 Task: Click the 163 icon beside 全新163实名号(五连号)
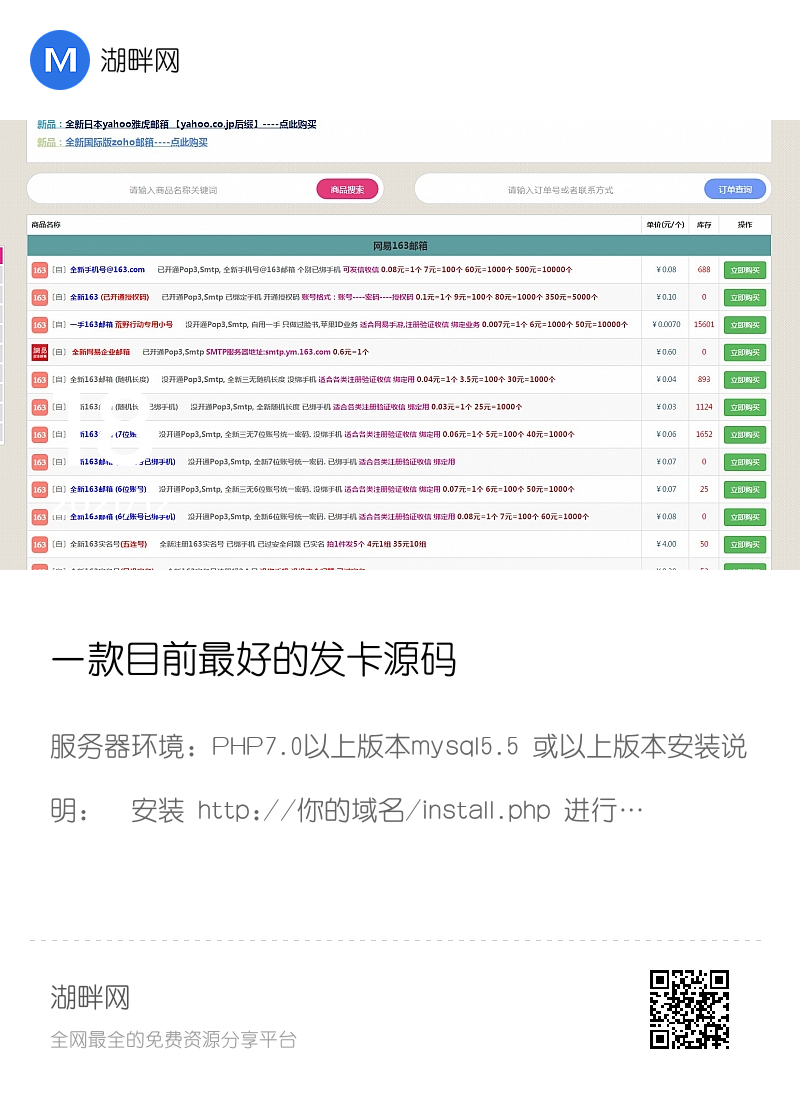(x=39, y=544)
